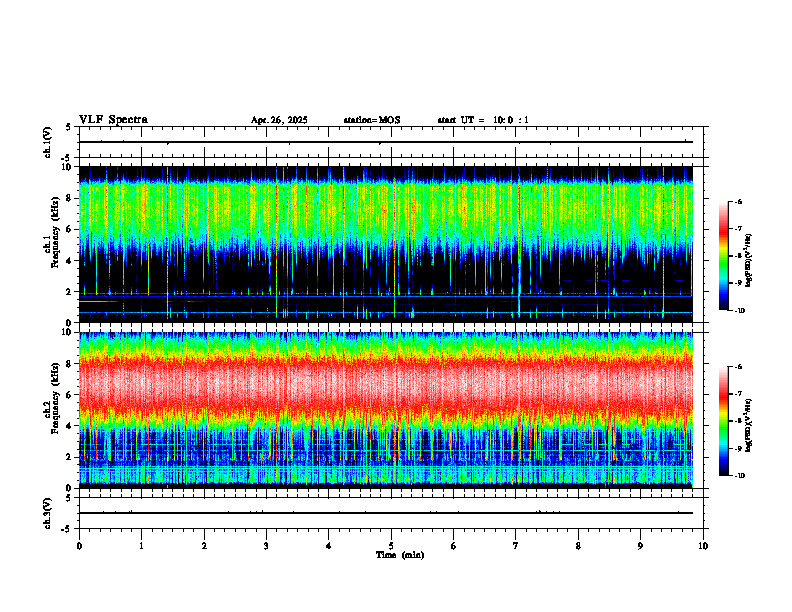Click the ch.1 voltage waveform trace
Screen dimensions: 792x612
pos(385,142)
